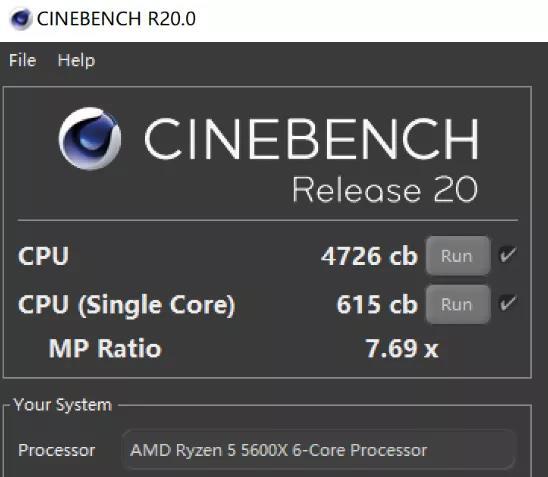Click the Cinebench title bar app icon
The width and height of the screenshot is (548, 477).
point(21,19)
